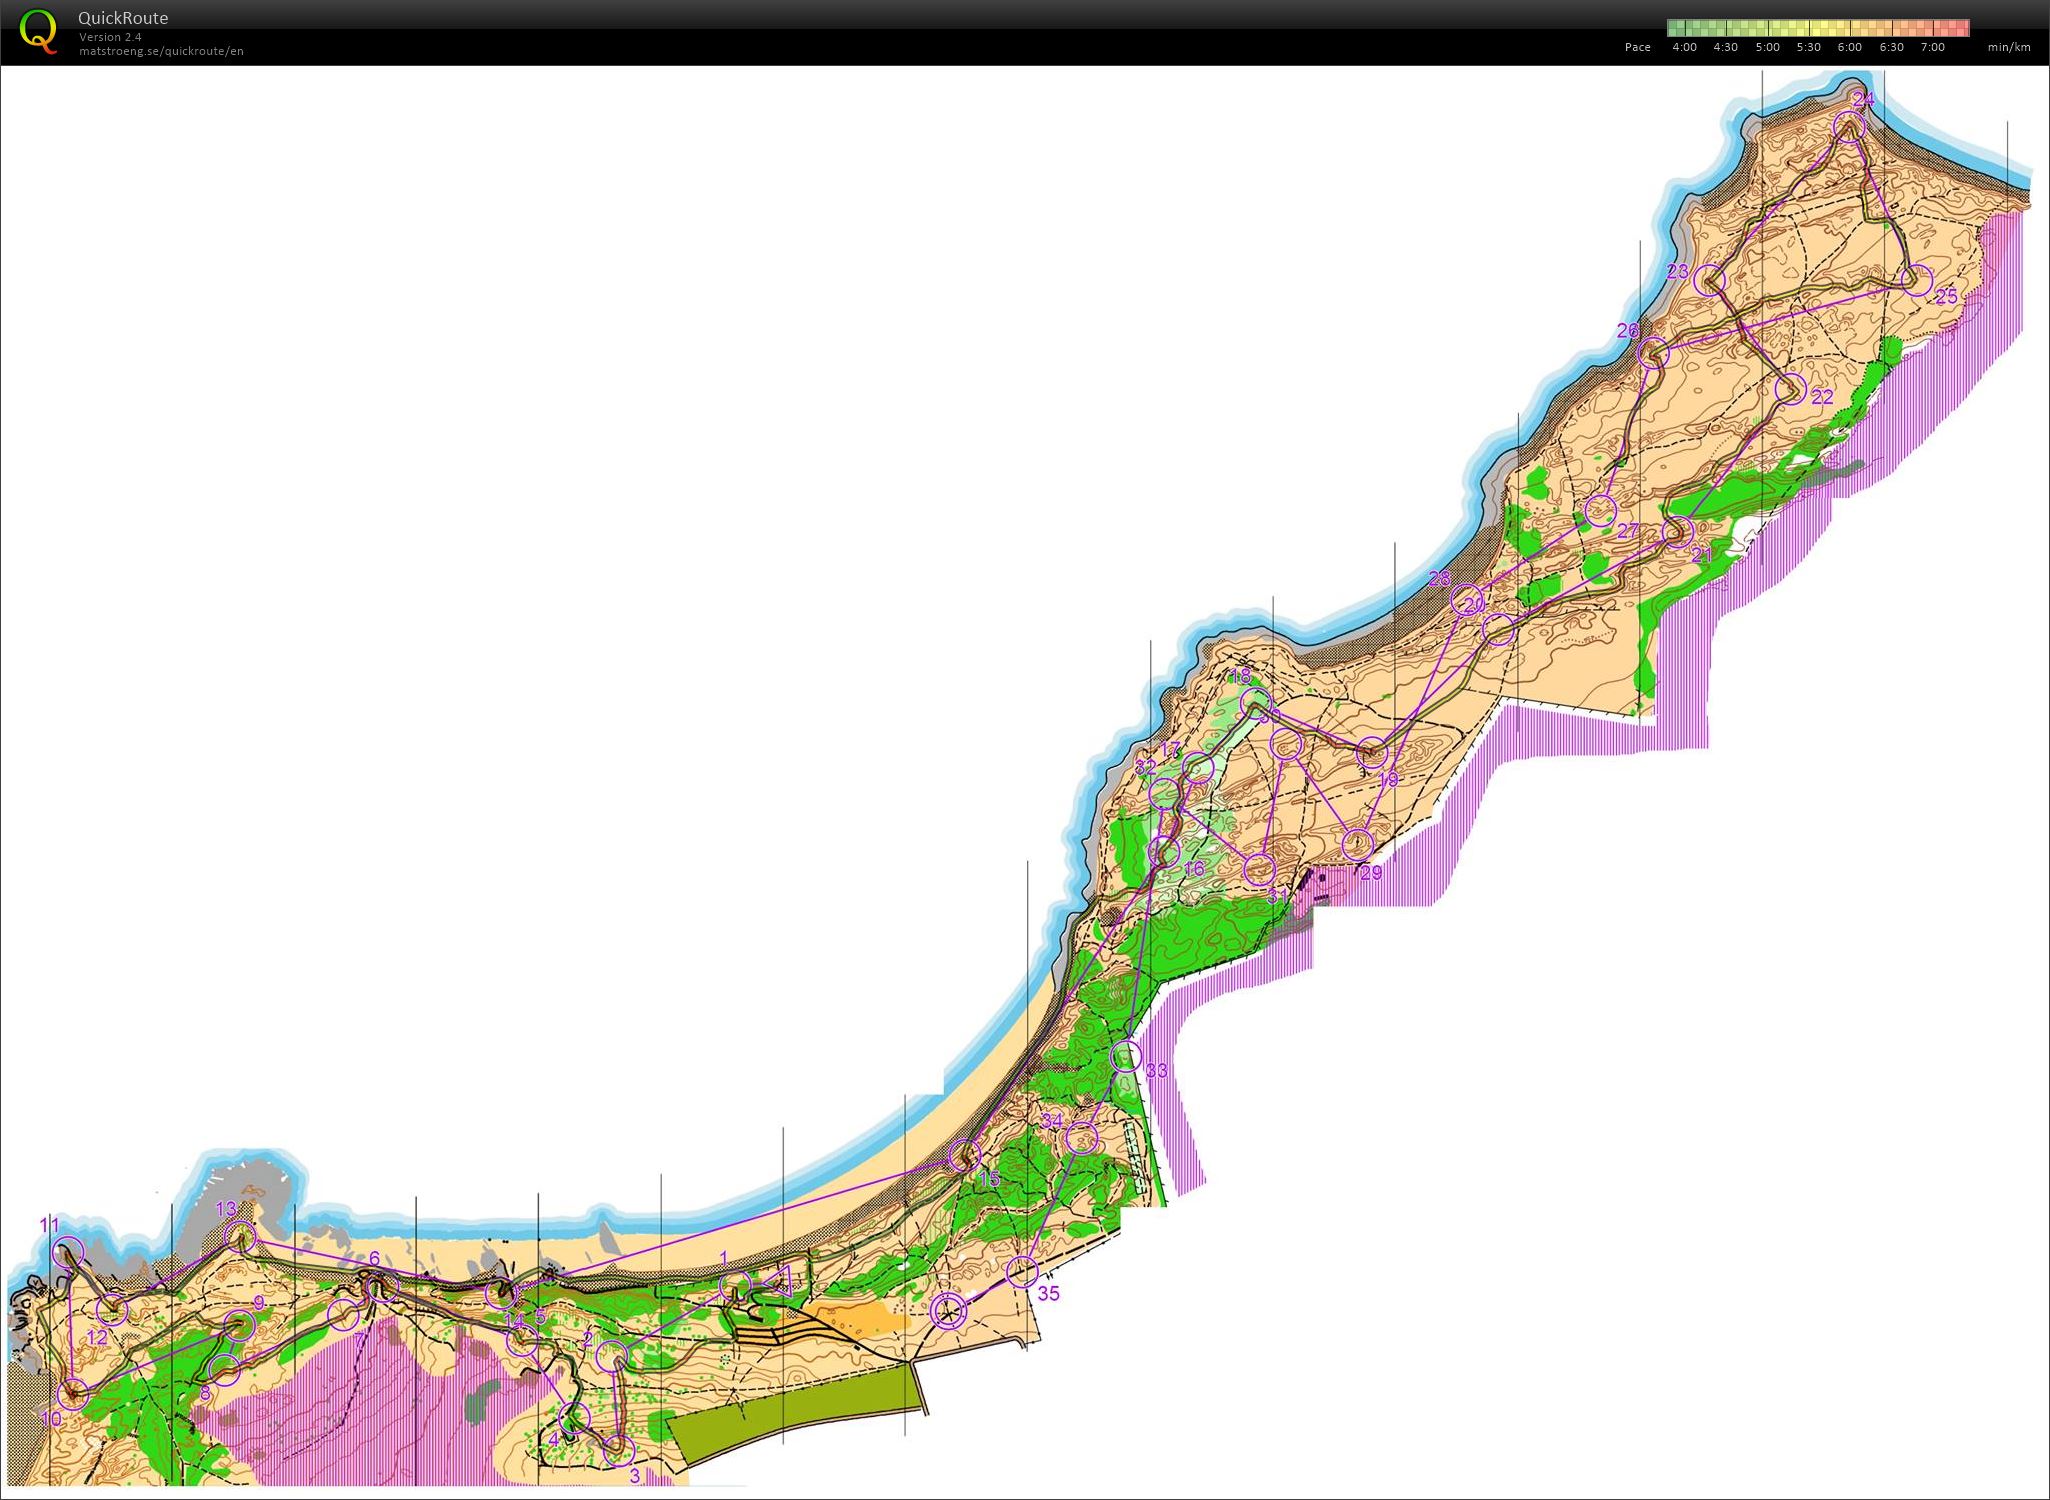Click control circle 11
Screen dimensions: 2050x1500
coord(68,1252)
